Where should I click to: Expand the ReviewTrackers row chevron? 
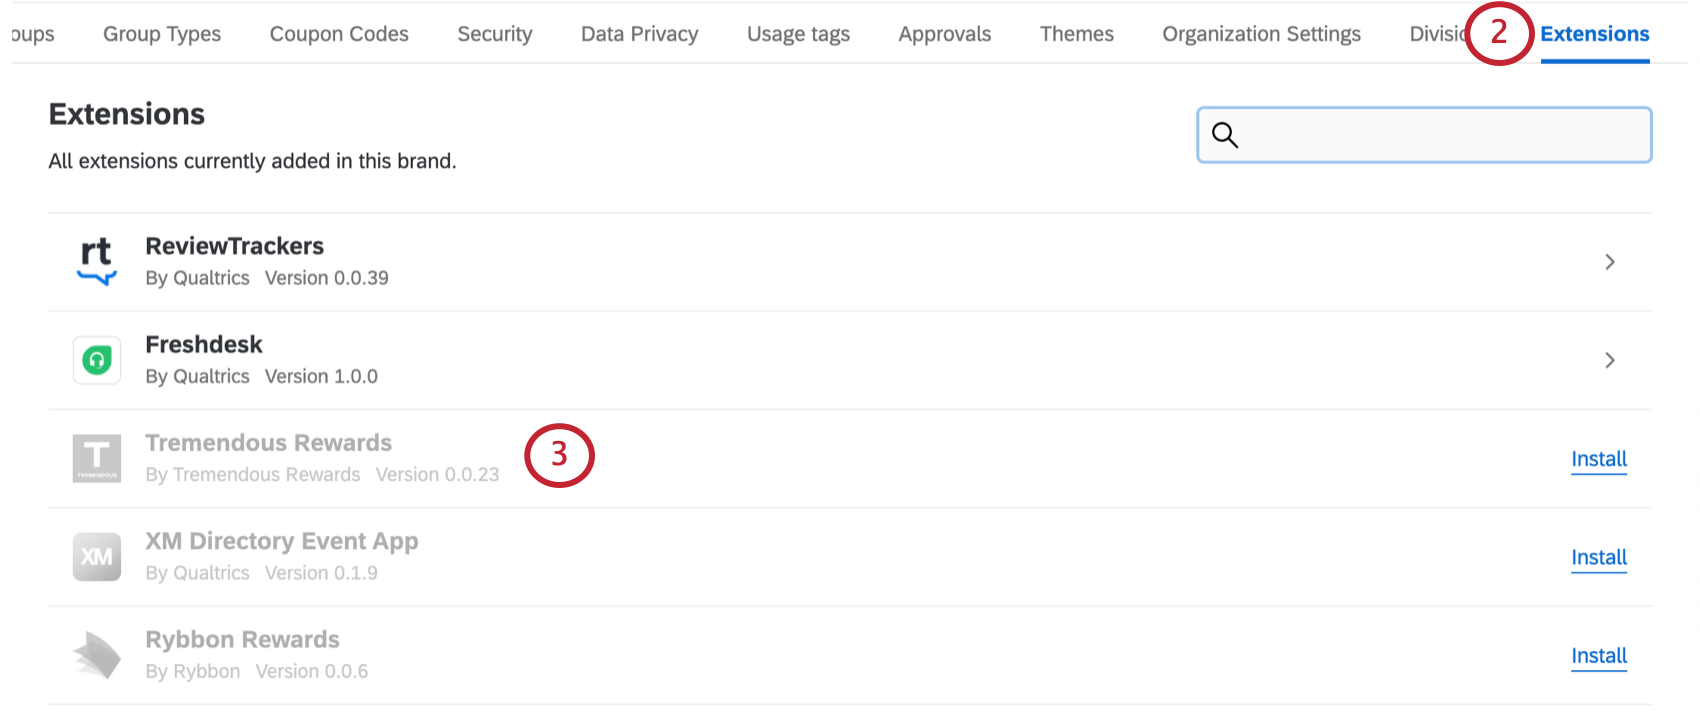1610,262
